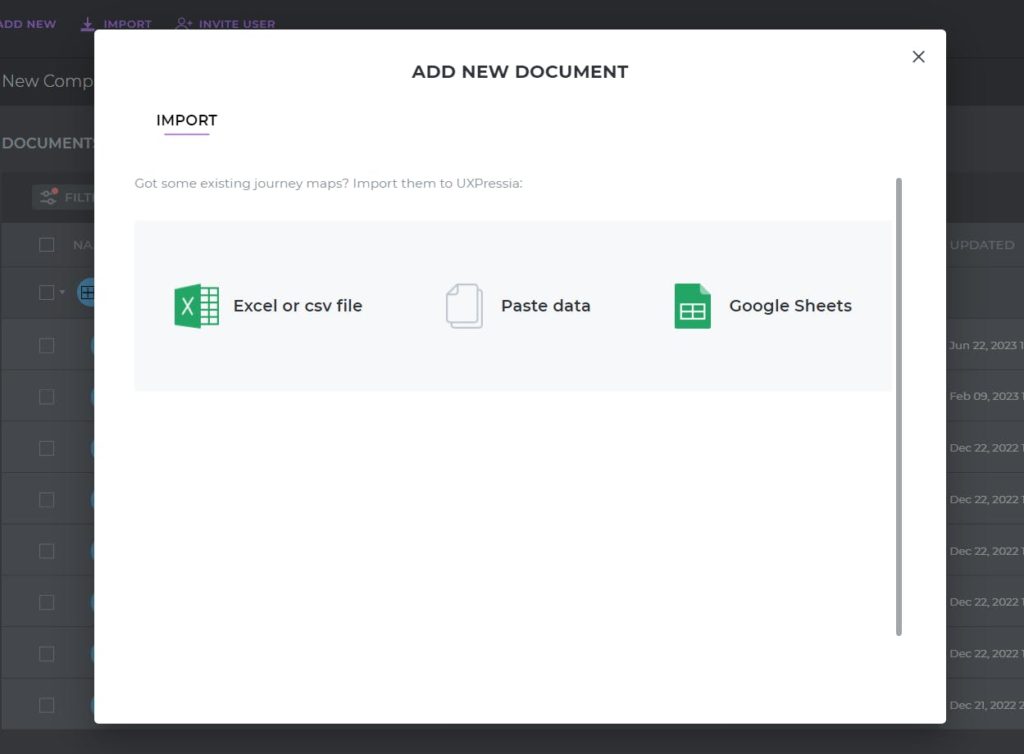Screen dimensions: 1024x754
Task: Click the 'Feb 09, 2023' date cell
Action: pos(986,396)
